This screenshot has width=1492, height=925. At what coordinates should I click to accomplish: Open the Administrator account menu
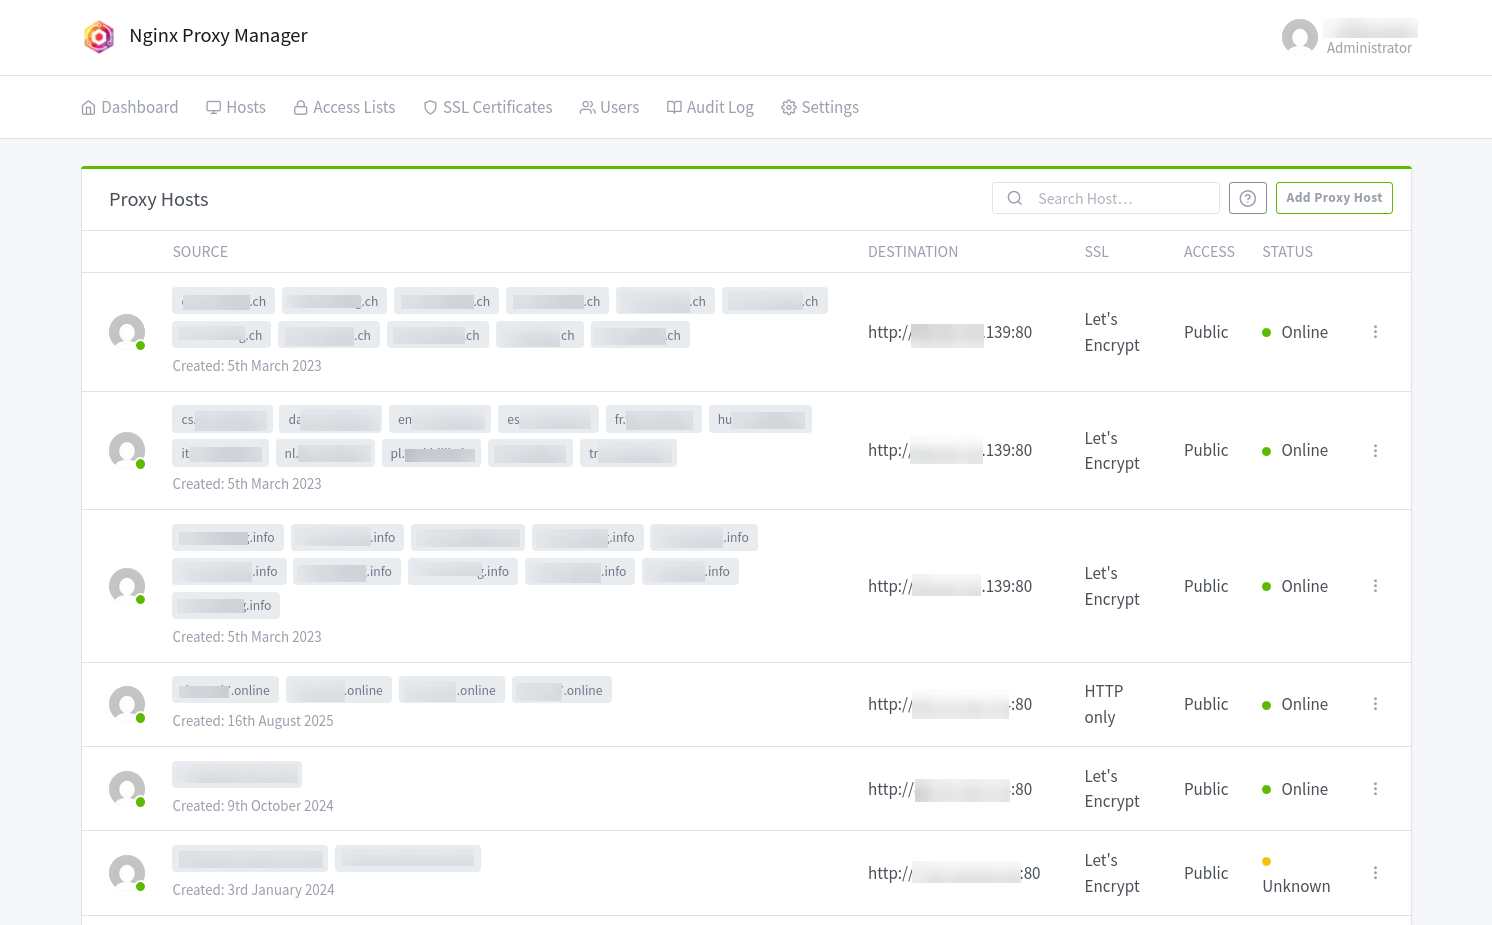click(x=1368, y=38)
